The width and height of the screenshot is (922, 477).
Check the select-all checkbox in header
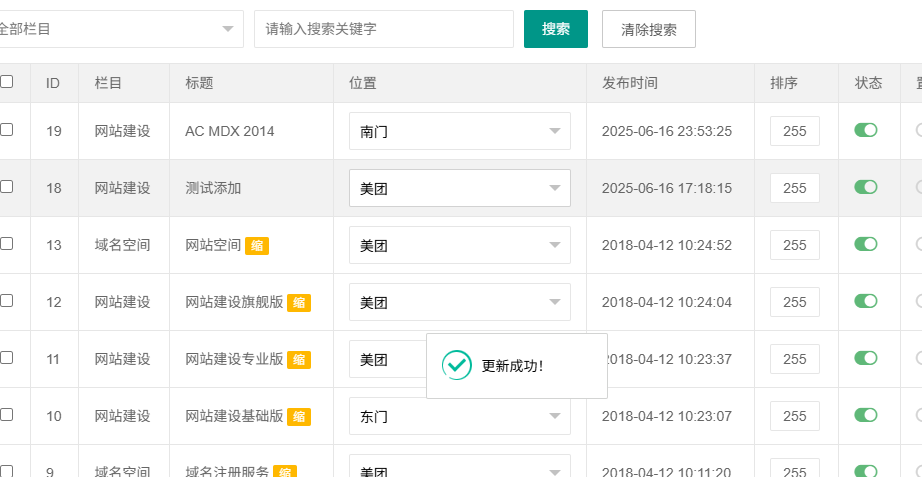tap(7, 82)
